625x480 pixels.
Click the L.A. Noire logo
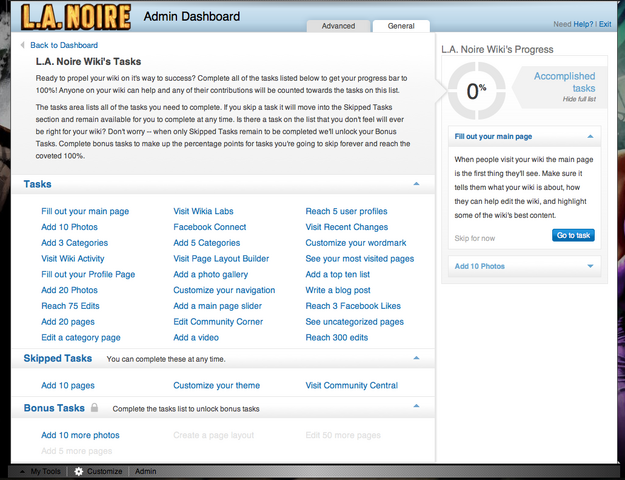[76, 17]
